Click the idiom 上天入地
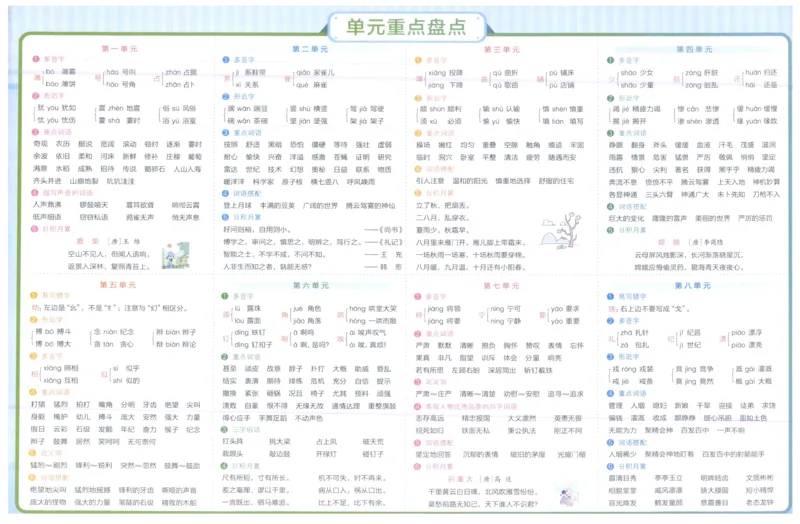 click(x=731, y=182)
